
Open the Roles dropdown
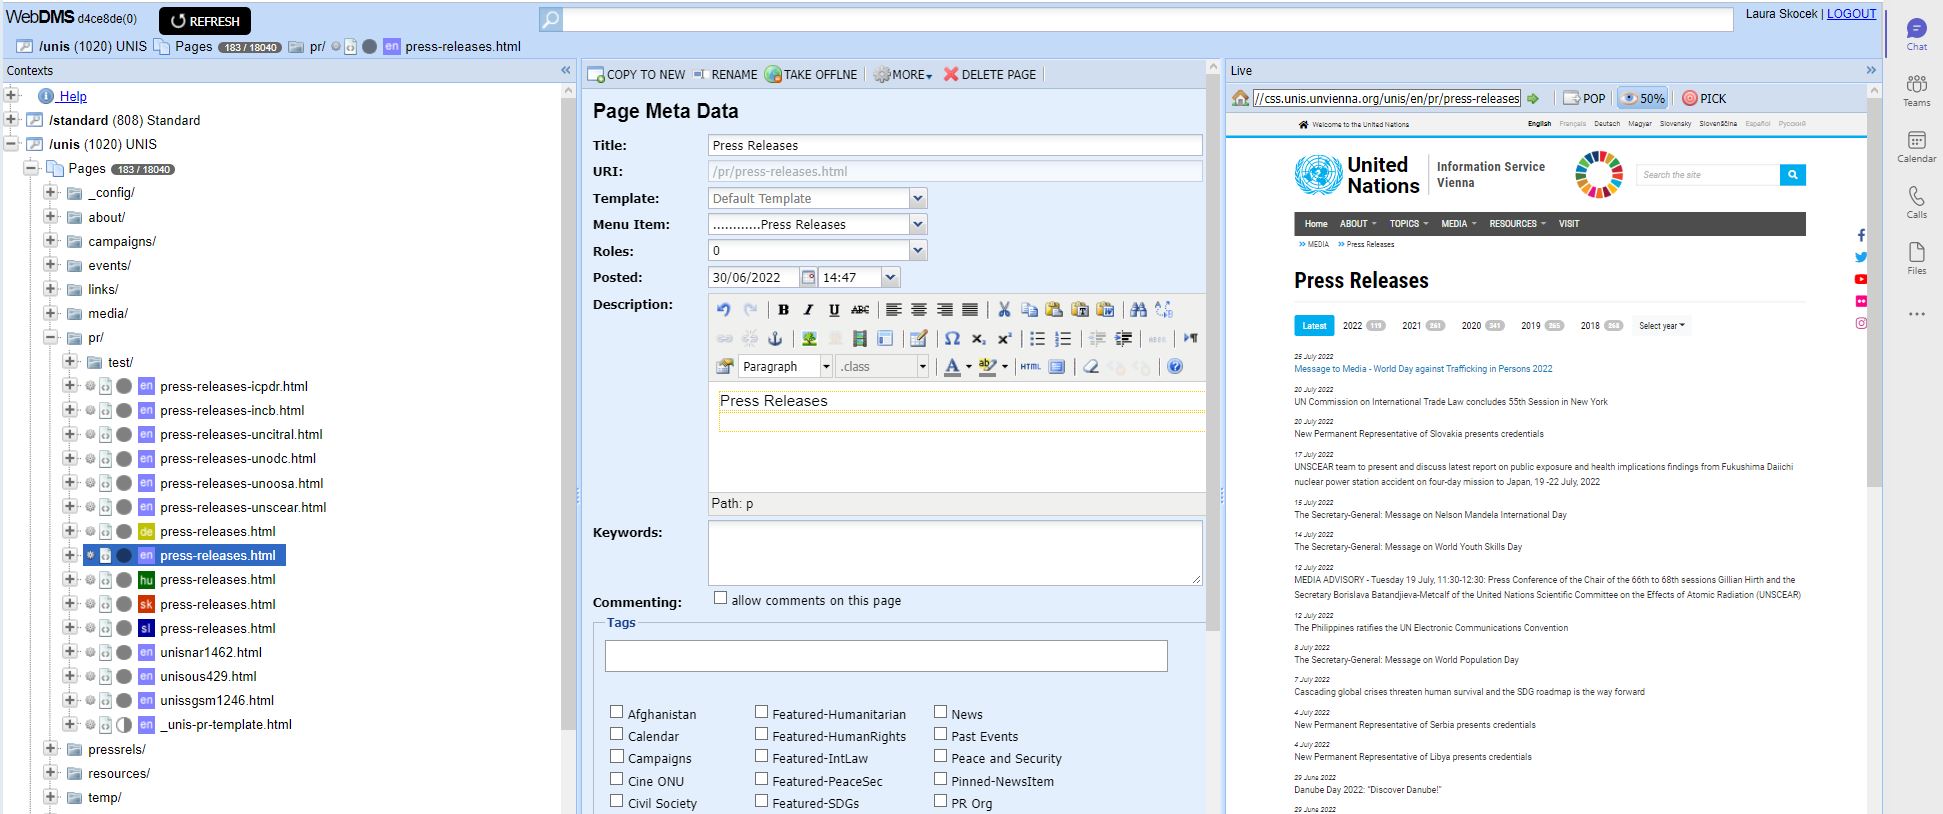917,250
